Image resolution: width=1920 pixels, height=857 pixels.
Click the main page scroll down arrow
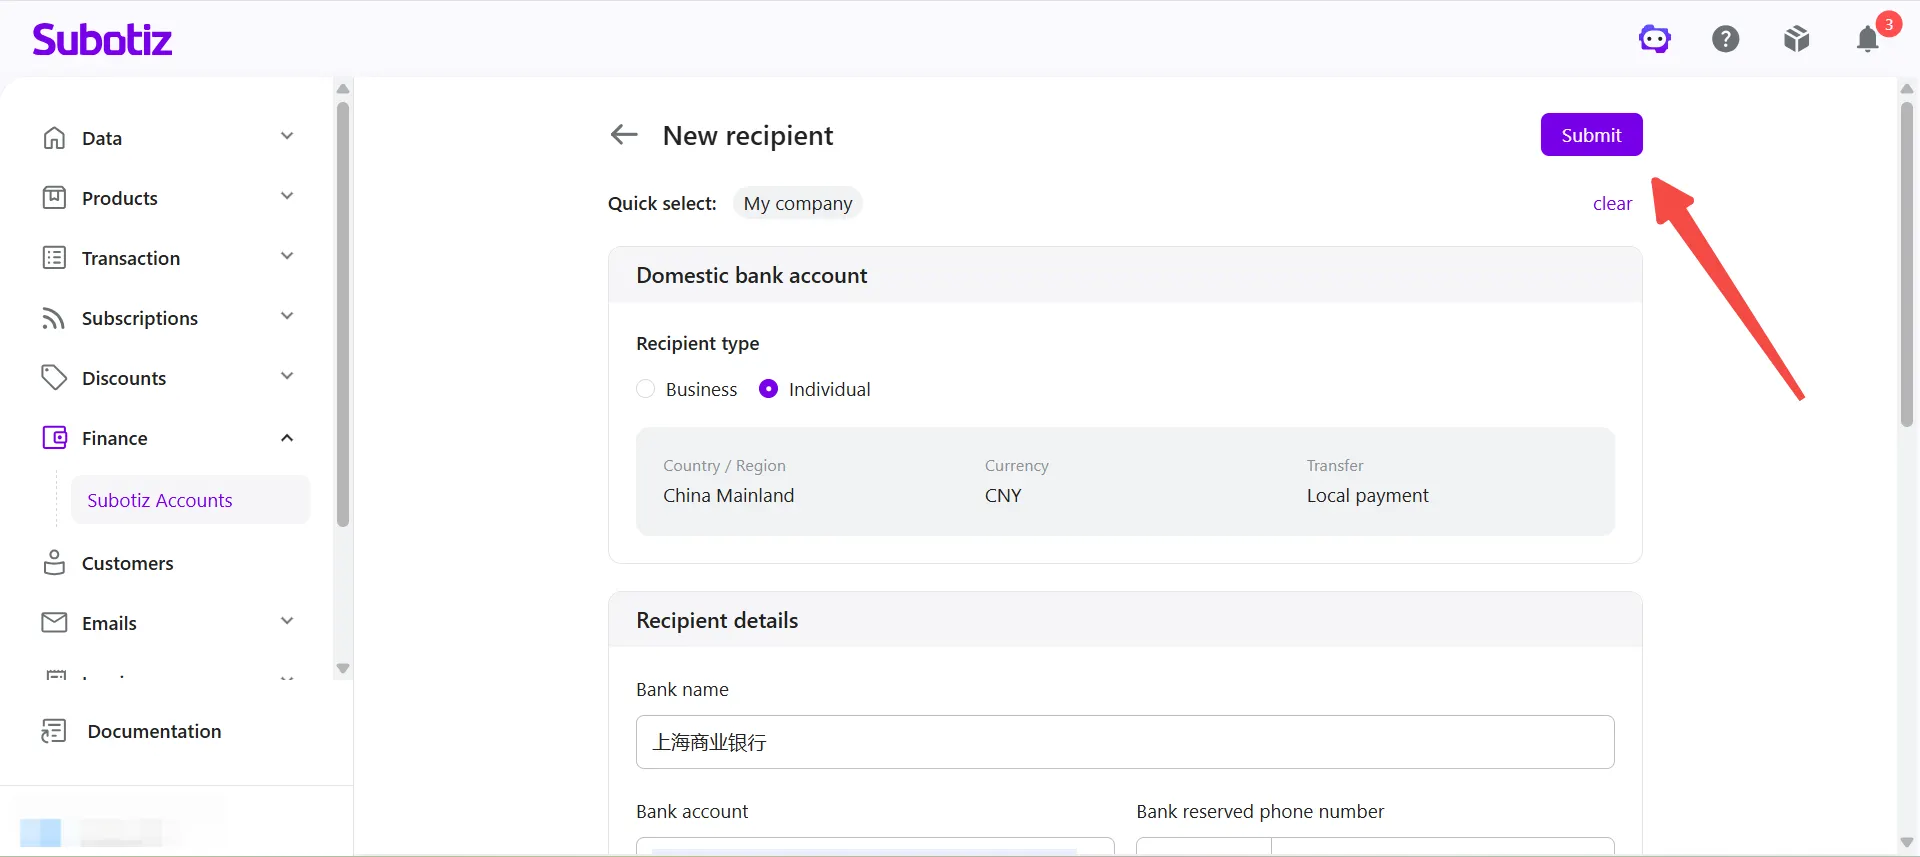1907,843
